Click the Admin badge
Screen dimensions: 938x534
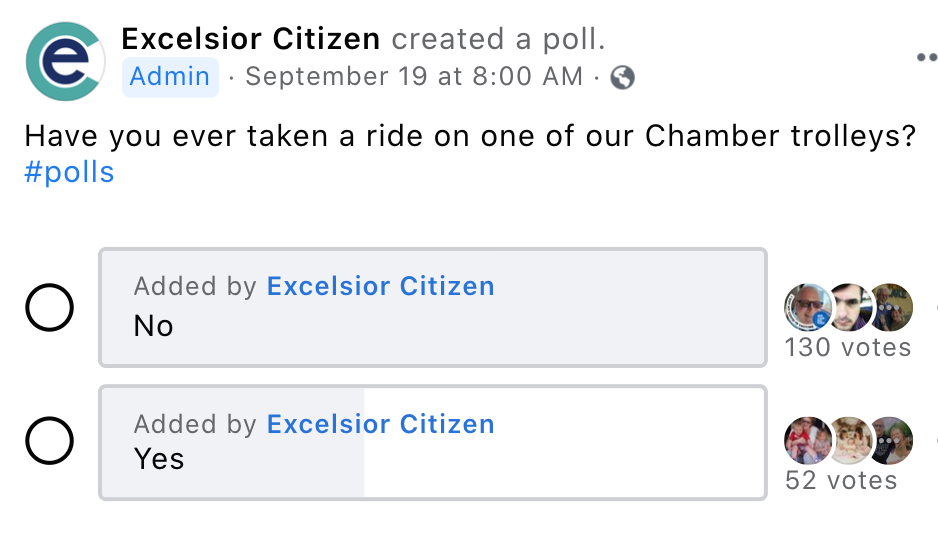click(170, 77)
